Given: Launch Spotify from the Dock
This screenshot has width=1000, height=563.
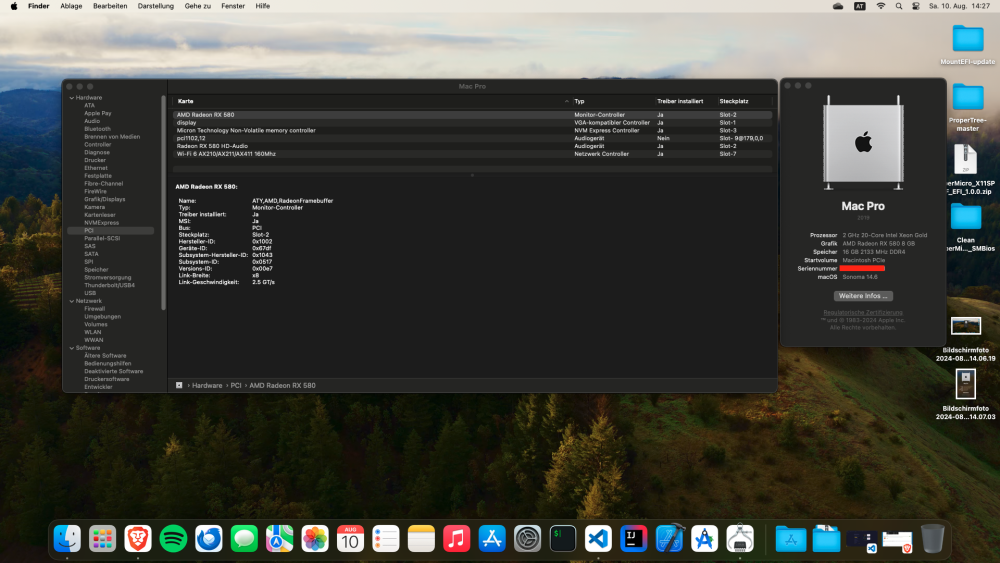Looking at the screenshot, I should (x=173, y=539).
